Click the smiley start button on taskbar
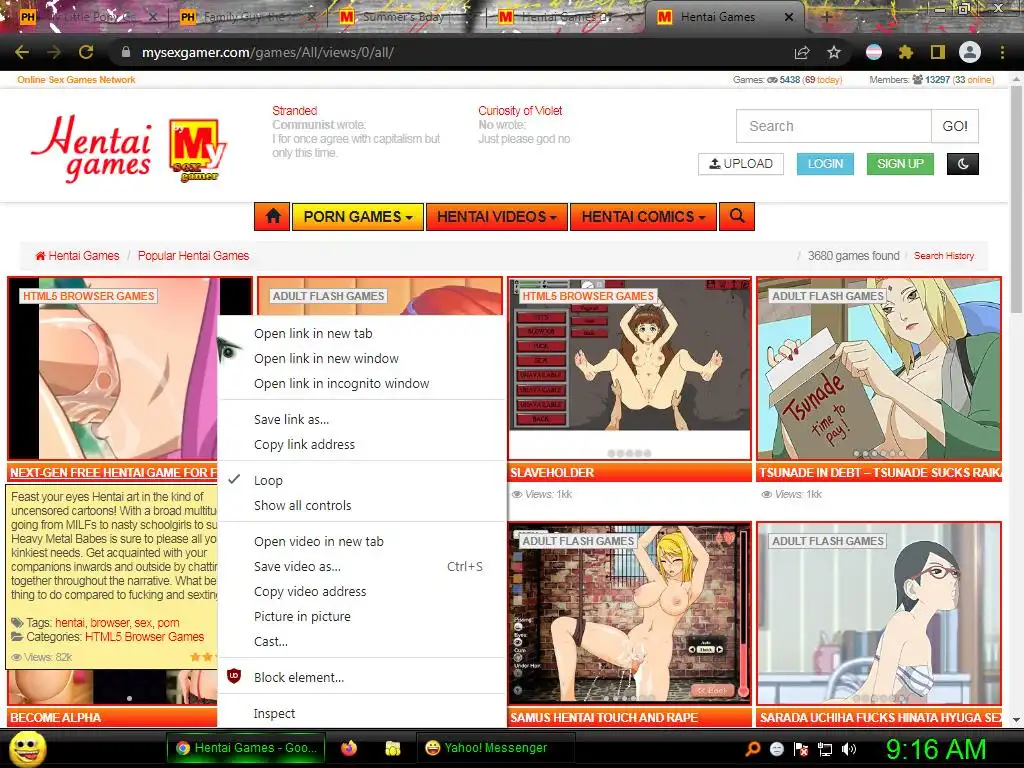Screen dimensions: 1024x768 tap(27, 748)
